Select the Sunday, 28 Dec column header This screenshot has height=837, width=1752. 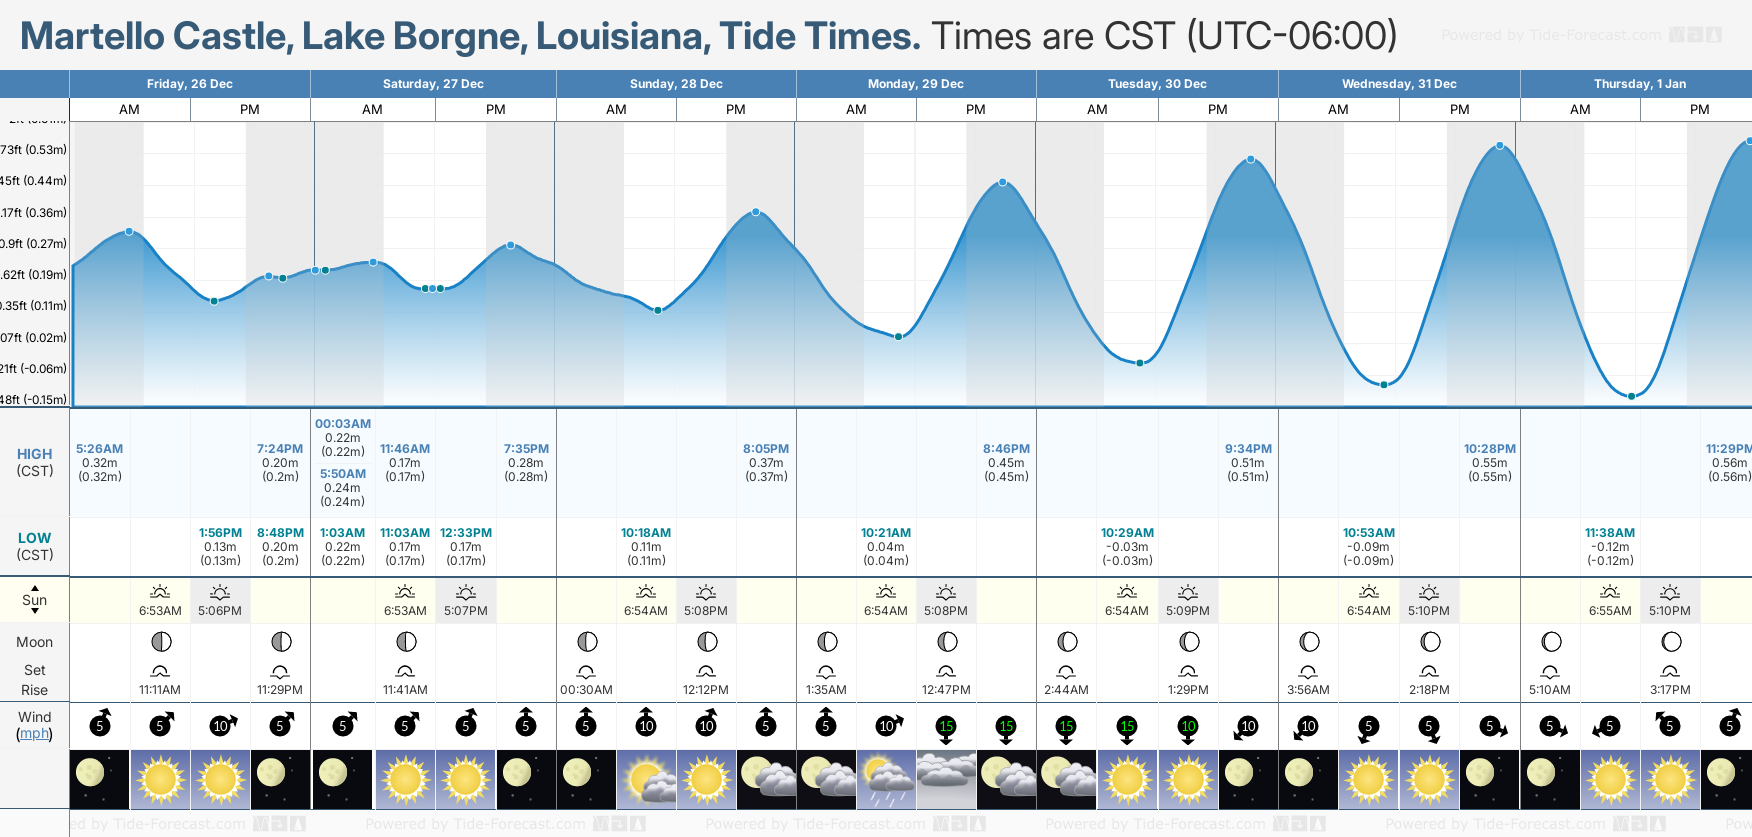pyautogui.click(x=676, y=84)
